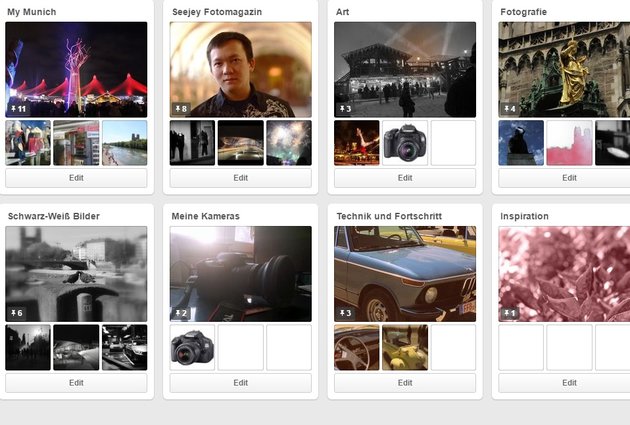630x425 pixels.
Task: Open Art board grayscale building cover image
Action: pyautogui.click(x=405, y=69)
